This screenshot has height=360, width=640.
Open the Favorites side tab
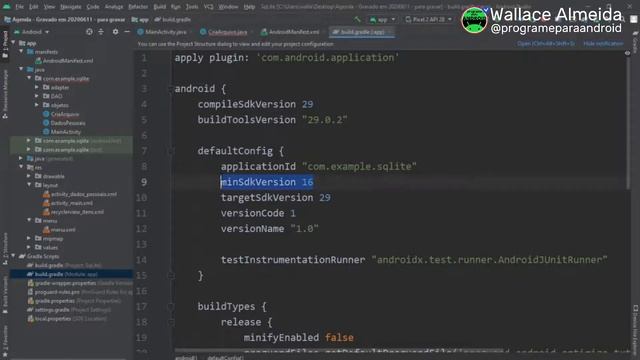pyautogui.click(x=5, y=342)
